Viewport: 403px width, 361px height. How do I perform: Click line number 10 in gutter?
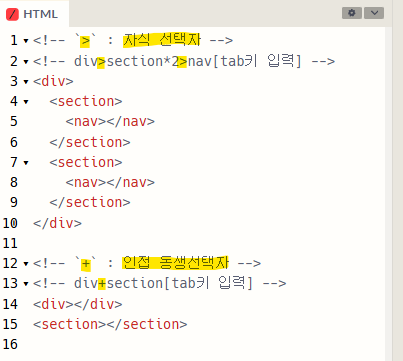pos(10,223)
